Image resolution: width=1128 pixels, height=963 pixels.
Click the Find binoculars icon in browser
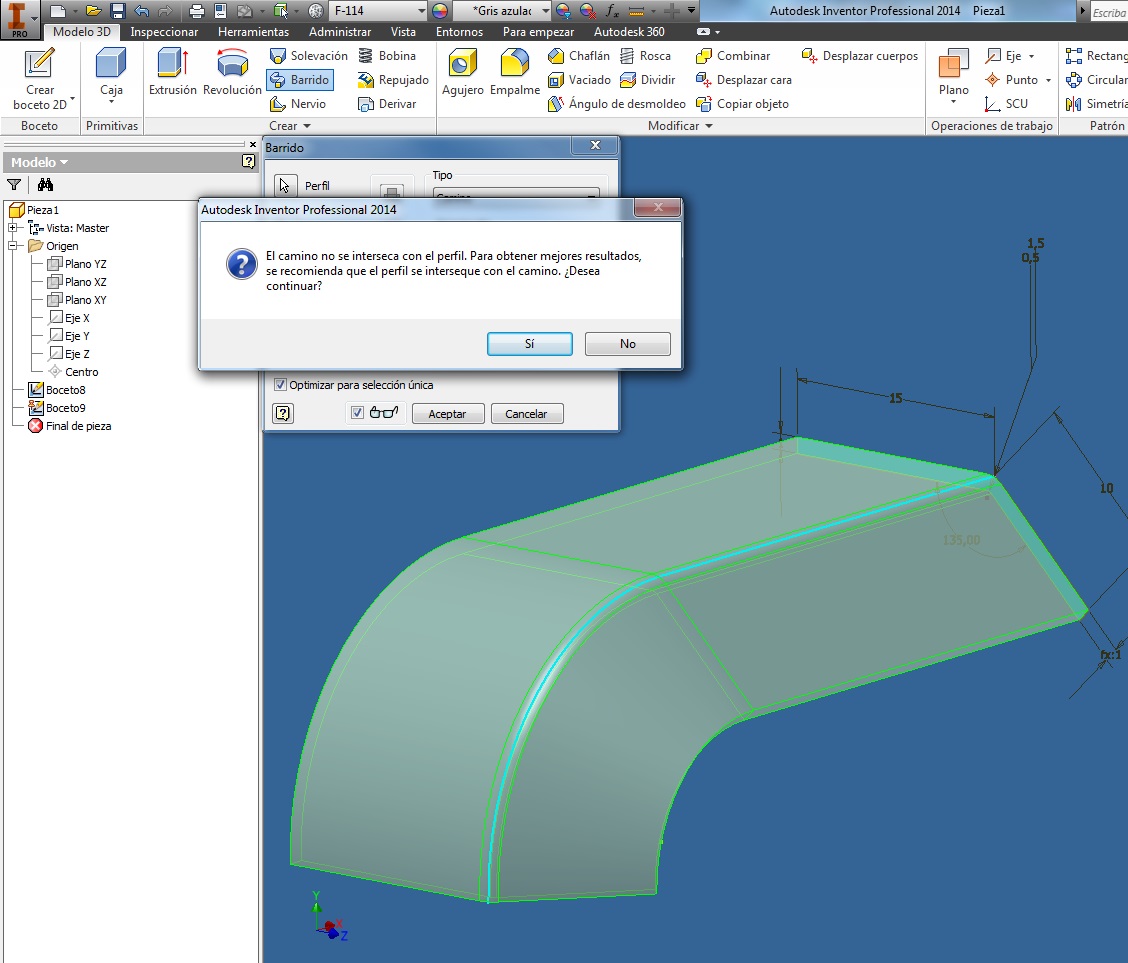(x=45, y=185)
